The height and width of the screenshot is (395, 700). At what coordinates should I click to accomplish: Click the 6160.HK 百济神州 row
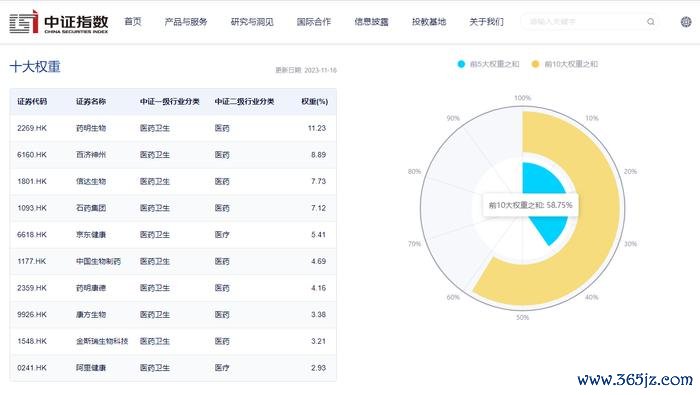coord(173,155)
